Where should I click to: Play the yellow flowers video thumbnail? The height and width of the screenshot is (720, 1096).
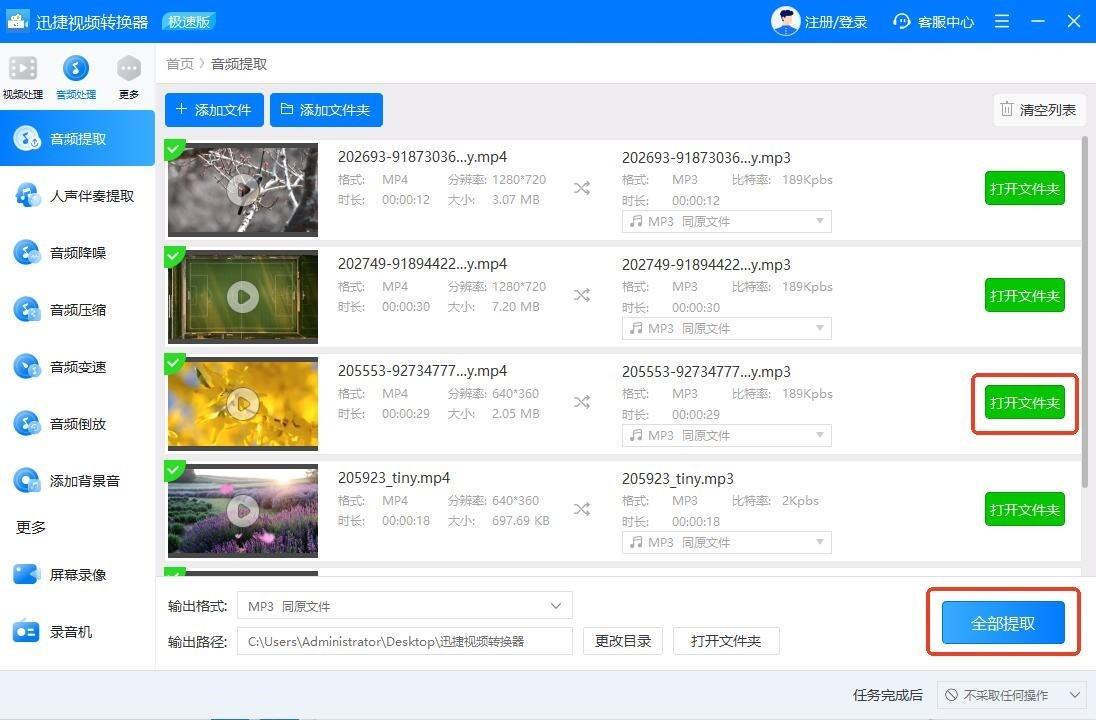pos(242,403)
